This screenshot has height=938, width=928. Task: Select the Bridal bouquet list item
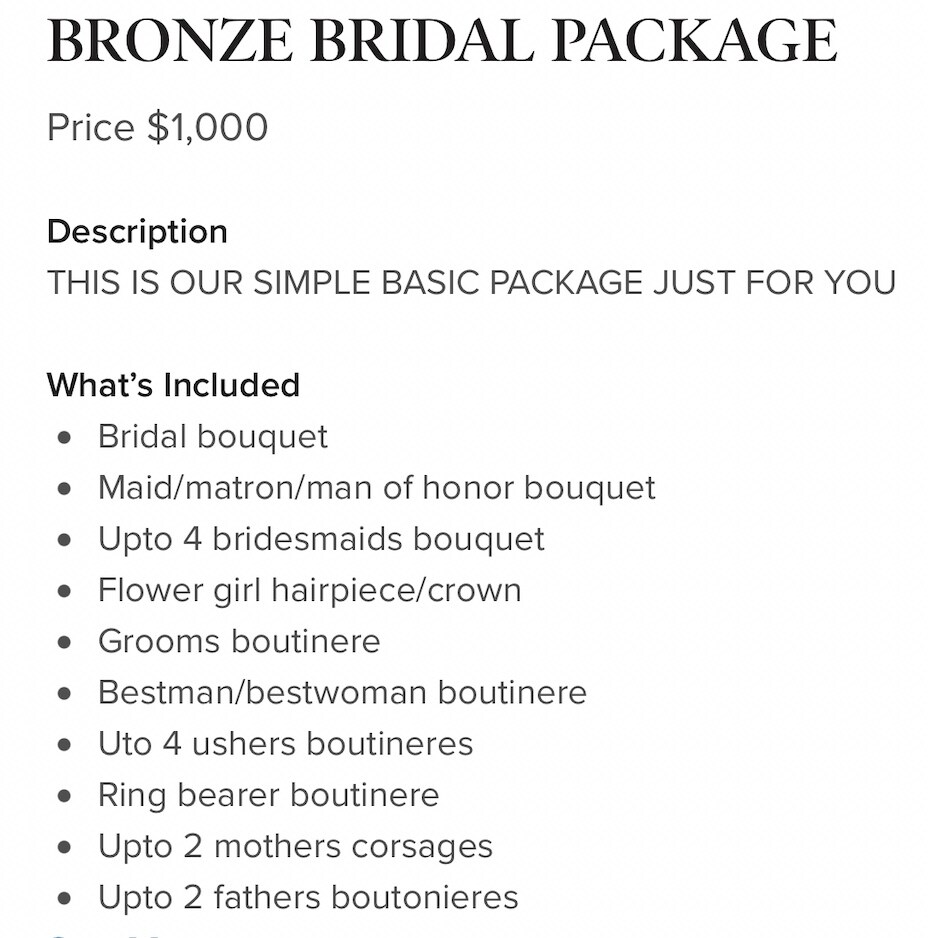[213, 436]
